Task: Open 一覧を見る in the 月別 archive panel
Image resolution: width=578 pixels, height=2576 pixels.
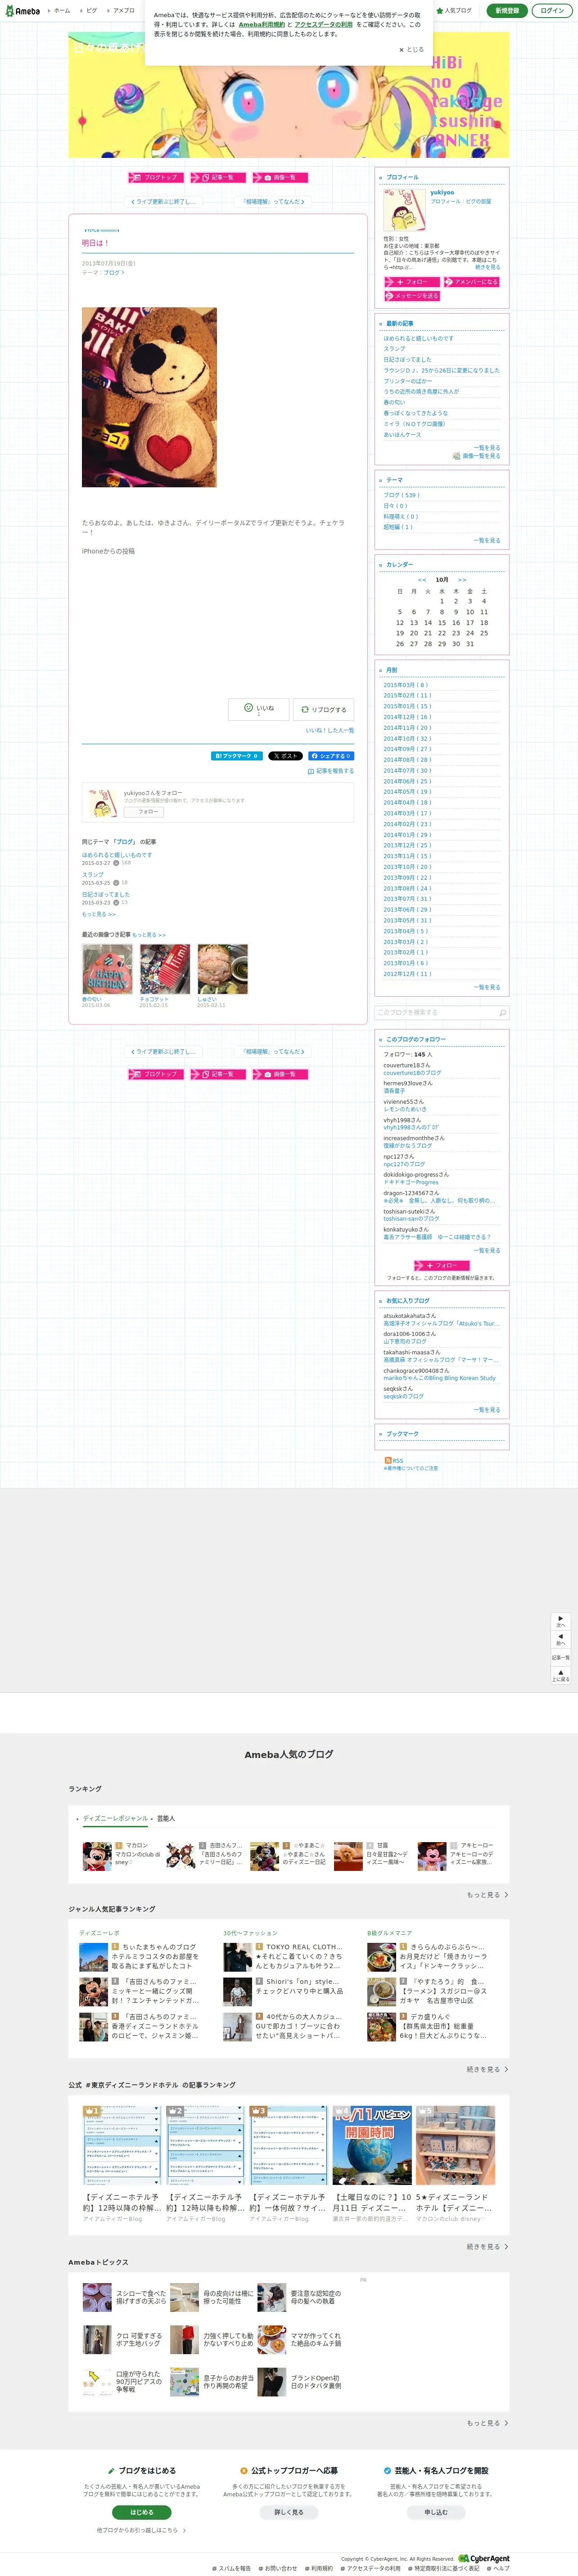Action: [x=487, y=987]
